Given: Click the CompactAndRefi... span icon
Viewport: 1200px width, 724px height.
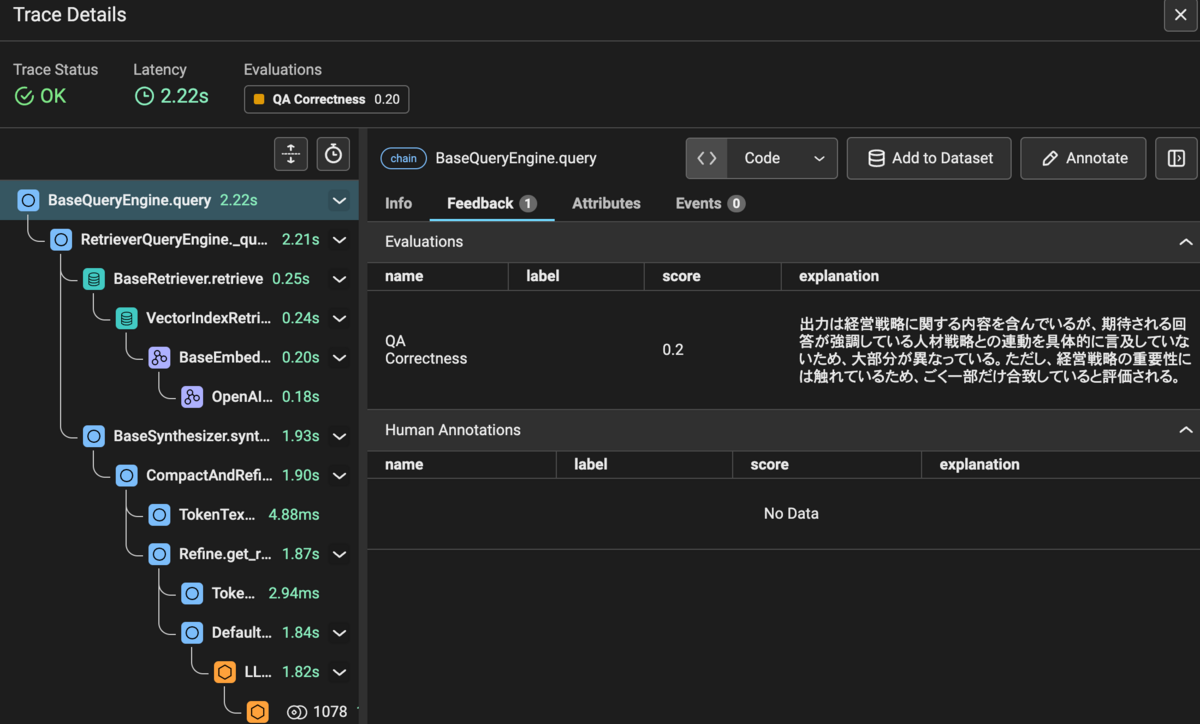Looking at the screenshot, I should tap(127, 475).
